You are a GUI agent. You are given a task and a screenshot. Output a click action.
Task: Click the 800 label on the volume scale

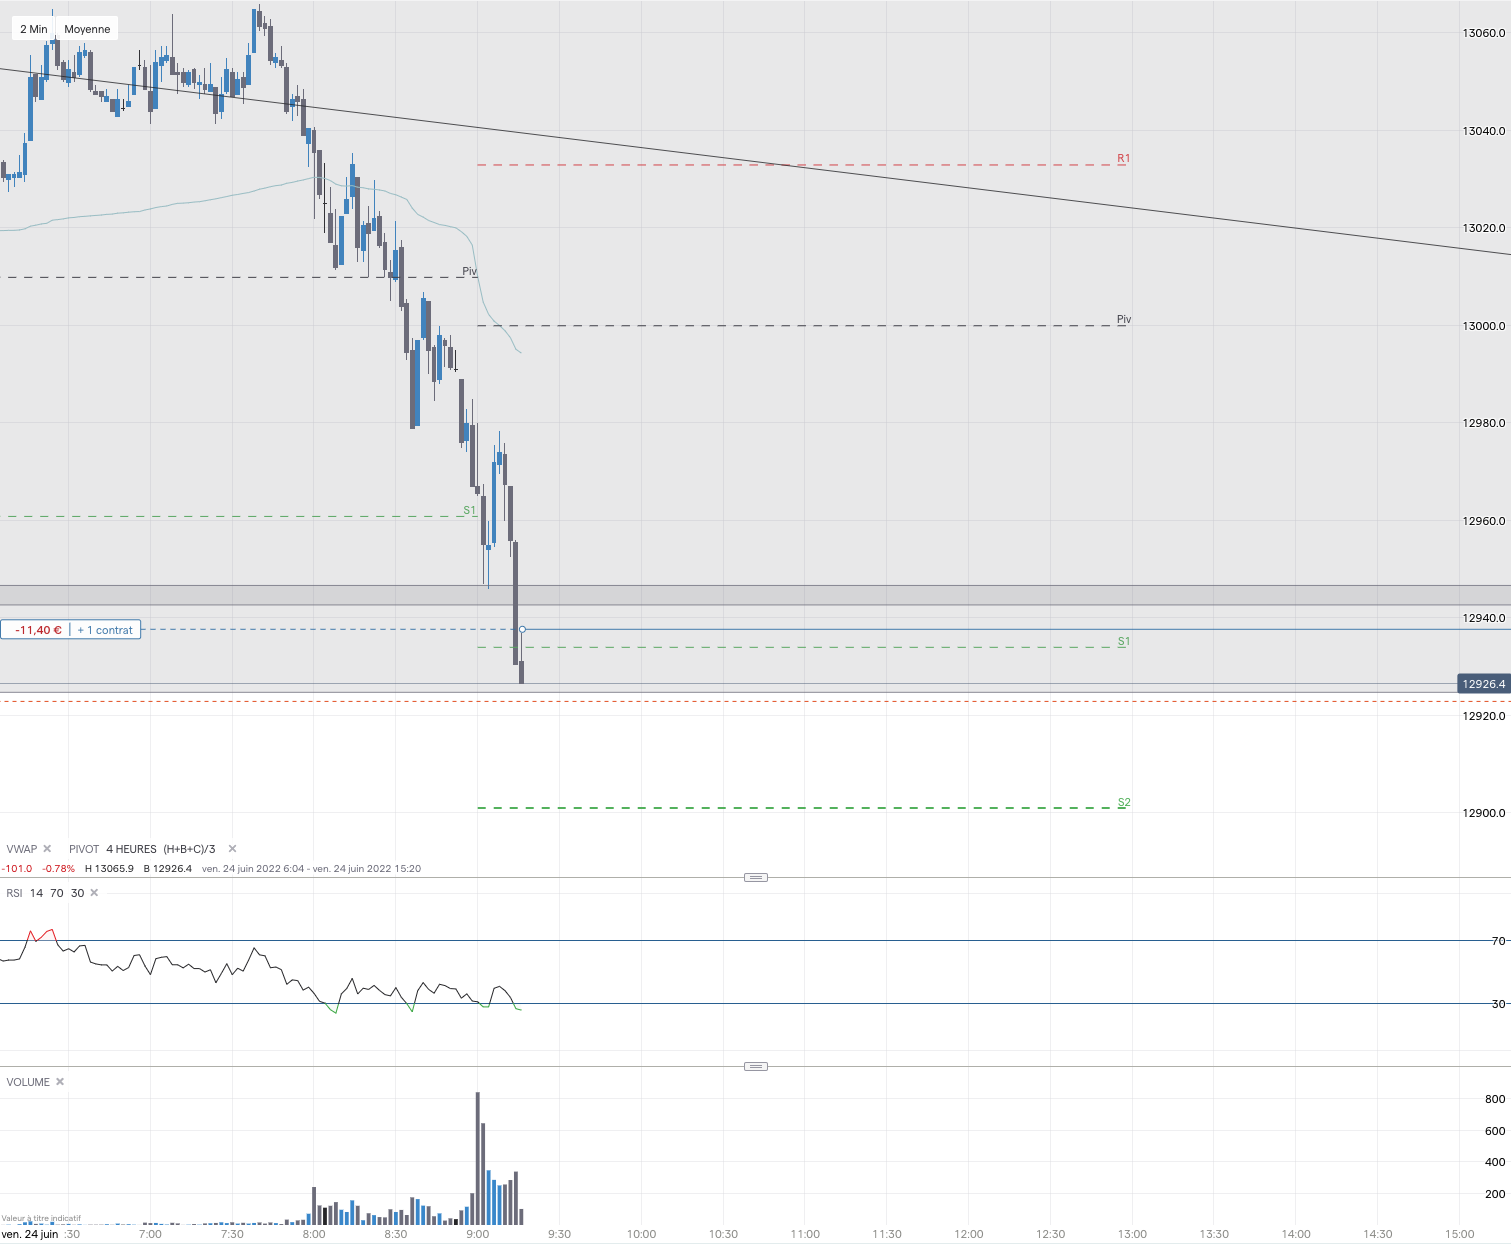1495,1099
